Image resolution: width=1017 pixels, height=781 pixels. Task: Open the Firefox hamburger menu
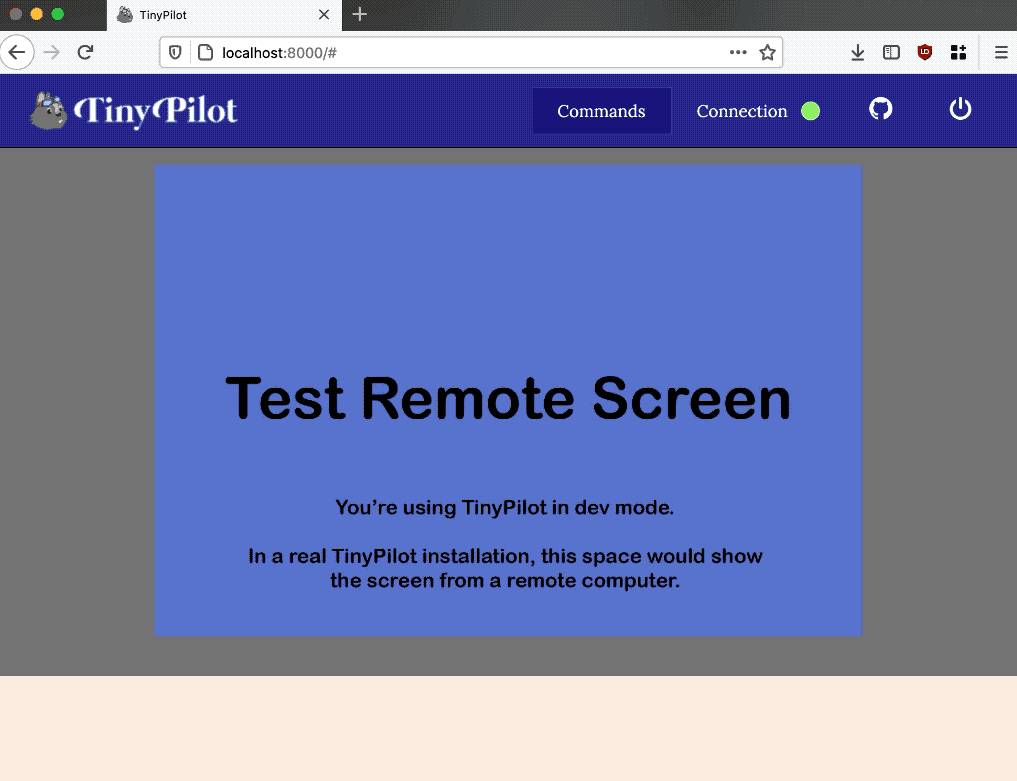[x=1001, y=51]
